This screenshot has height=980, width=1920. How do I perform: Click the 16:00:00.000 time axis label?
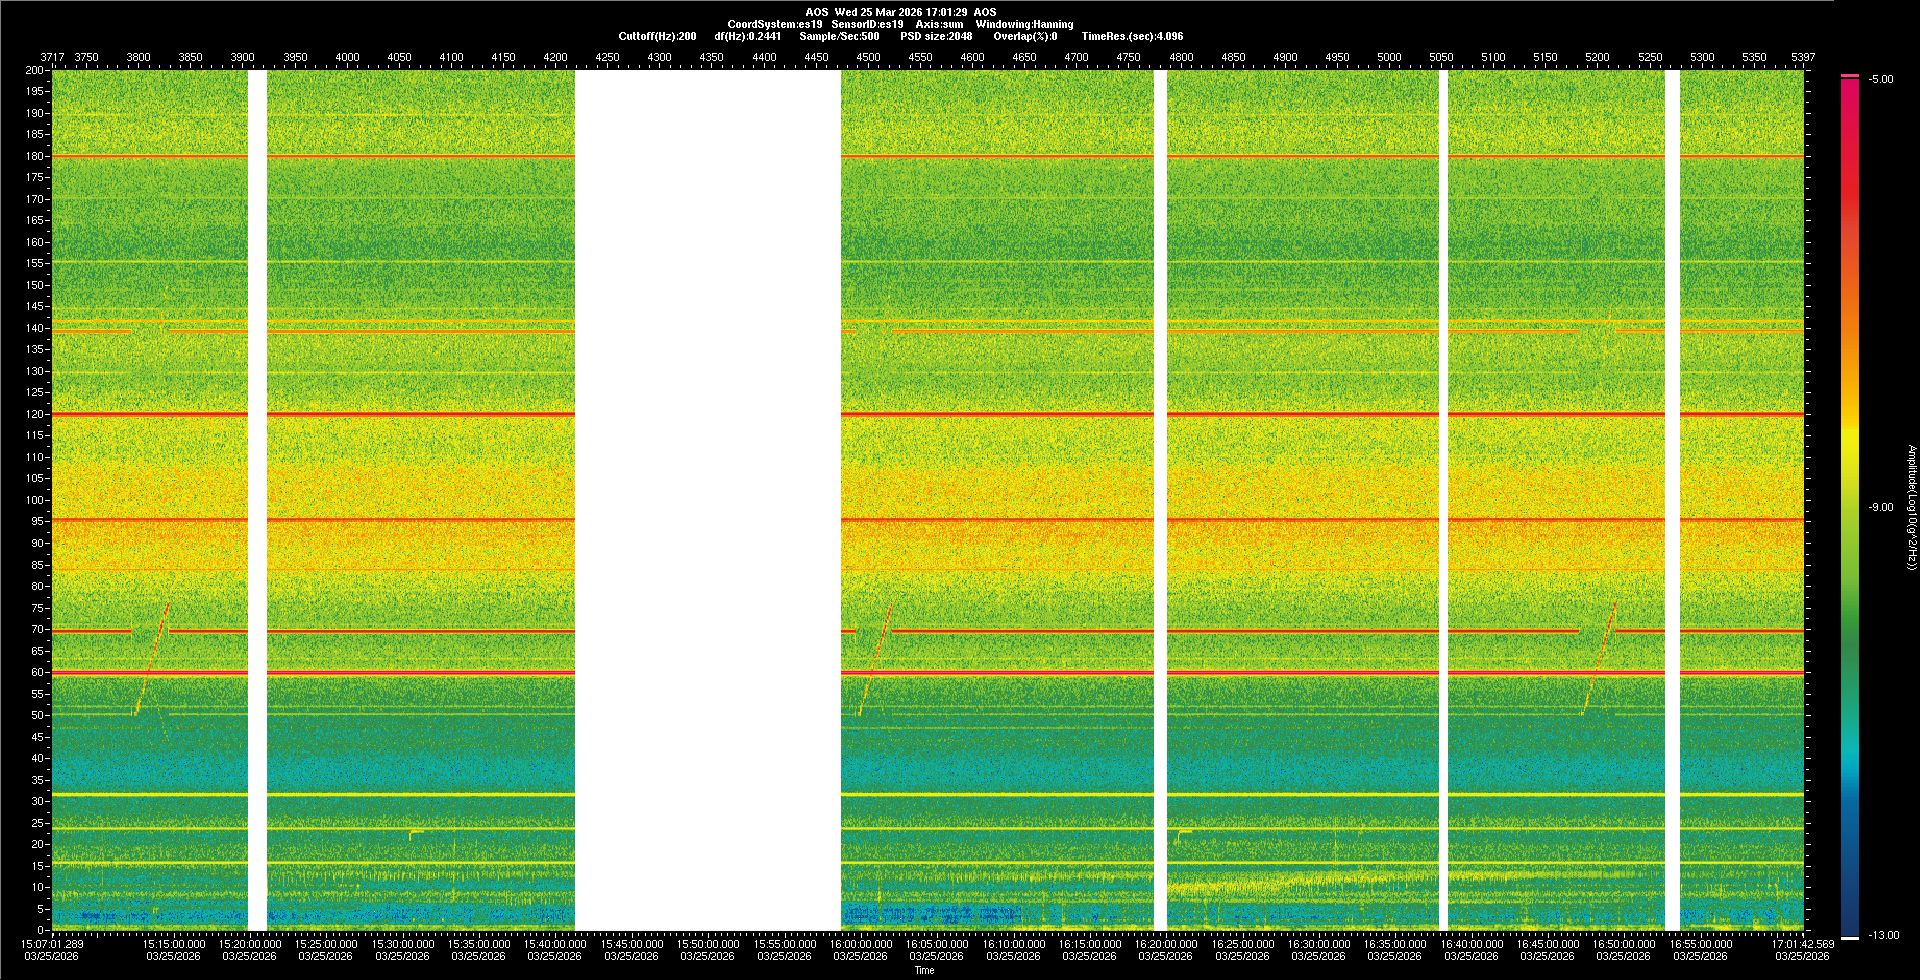point(860,944)
